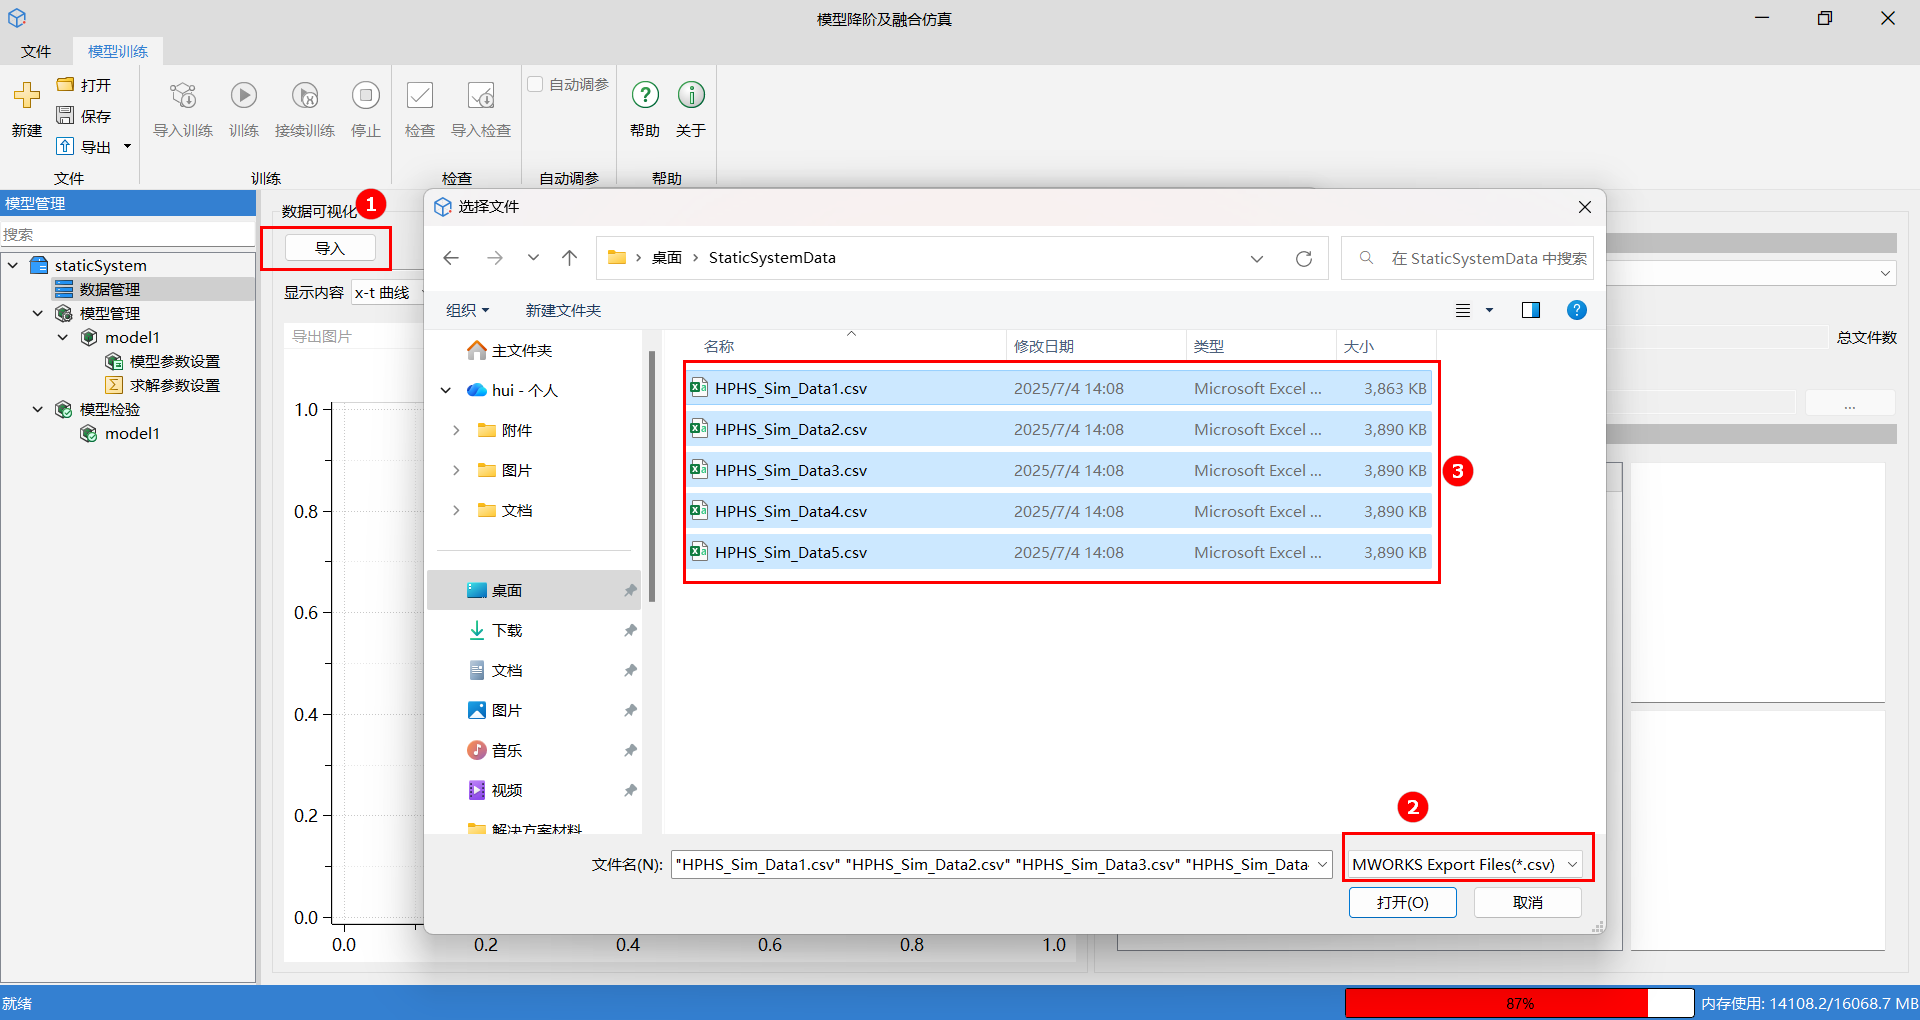Refresh the StaticSystemData folder listing
The image size is (1920, 1020).
point(1304,259)
